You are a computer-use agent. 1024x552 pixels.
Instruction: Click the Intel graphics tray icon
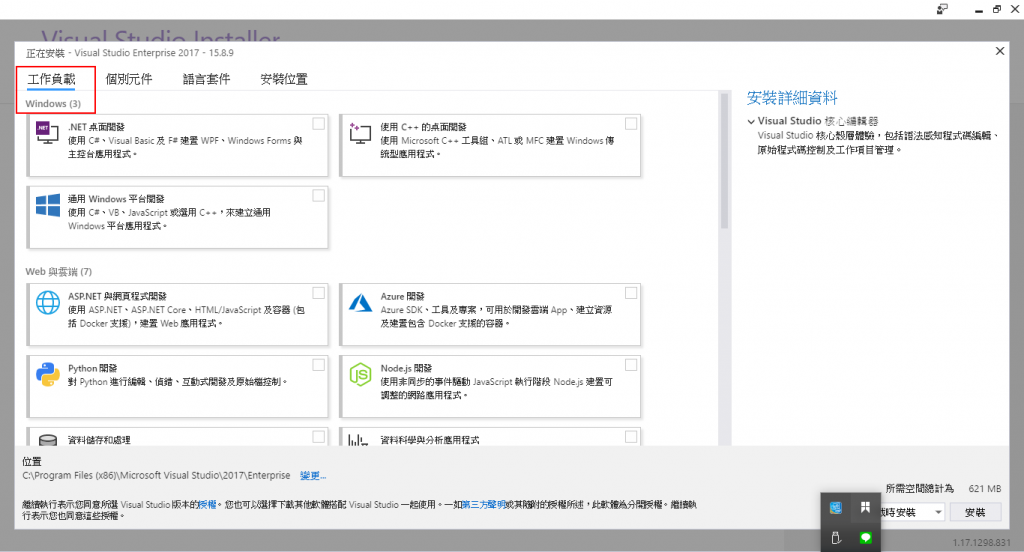[836, 508]
